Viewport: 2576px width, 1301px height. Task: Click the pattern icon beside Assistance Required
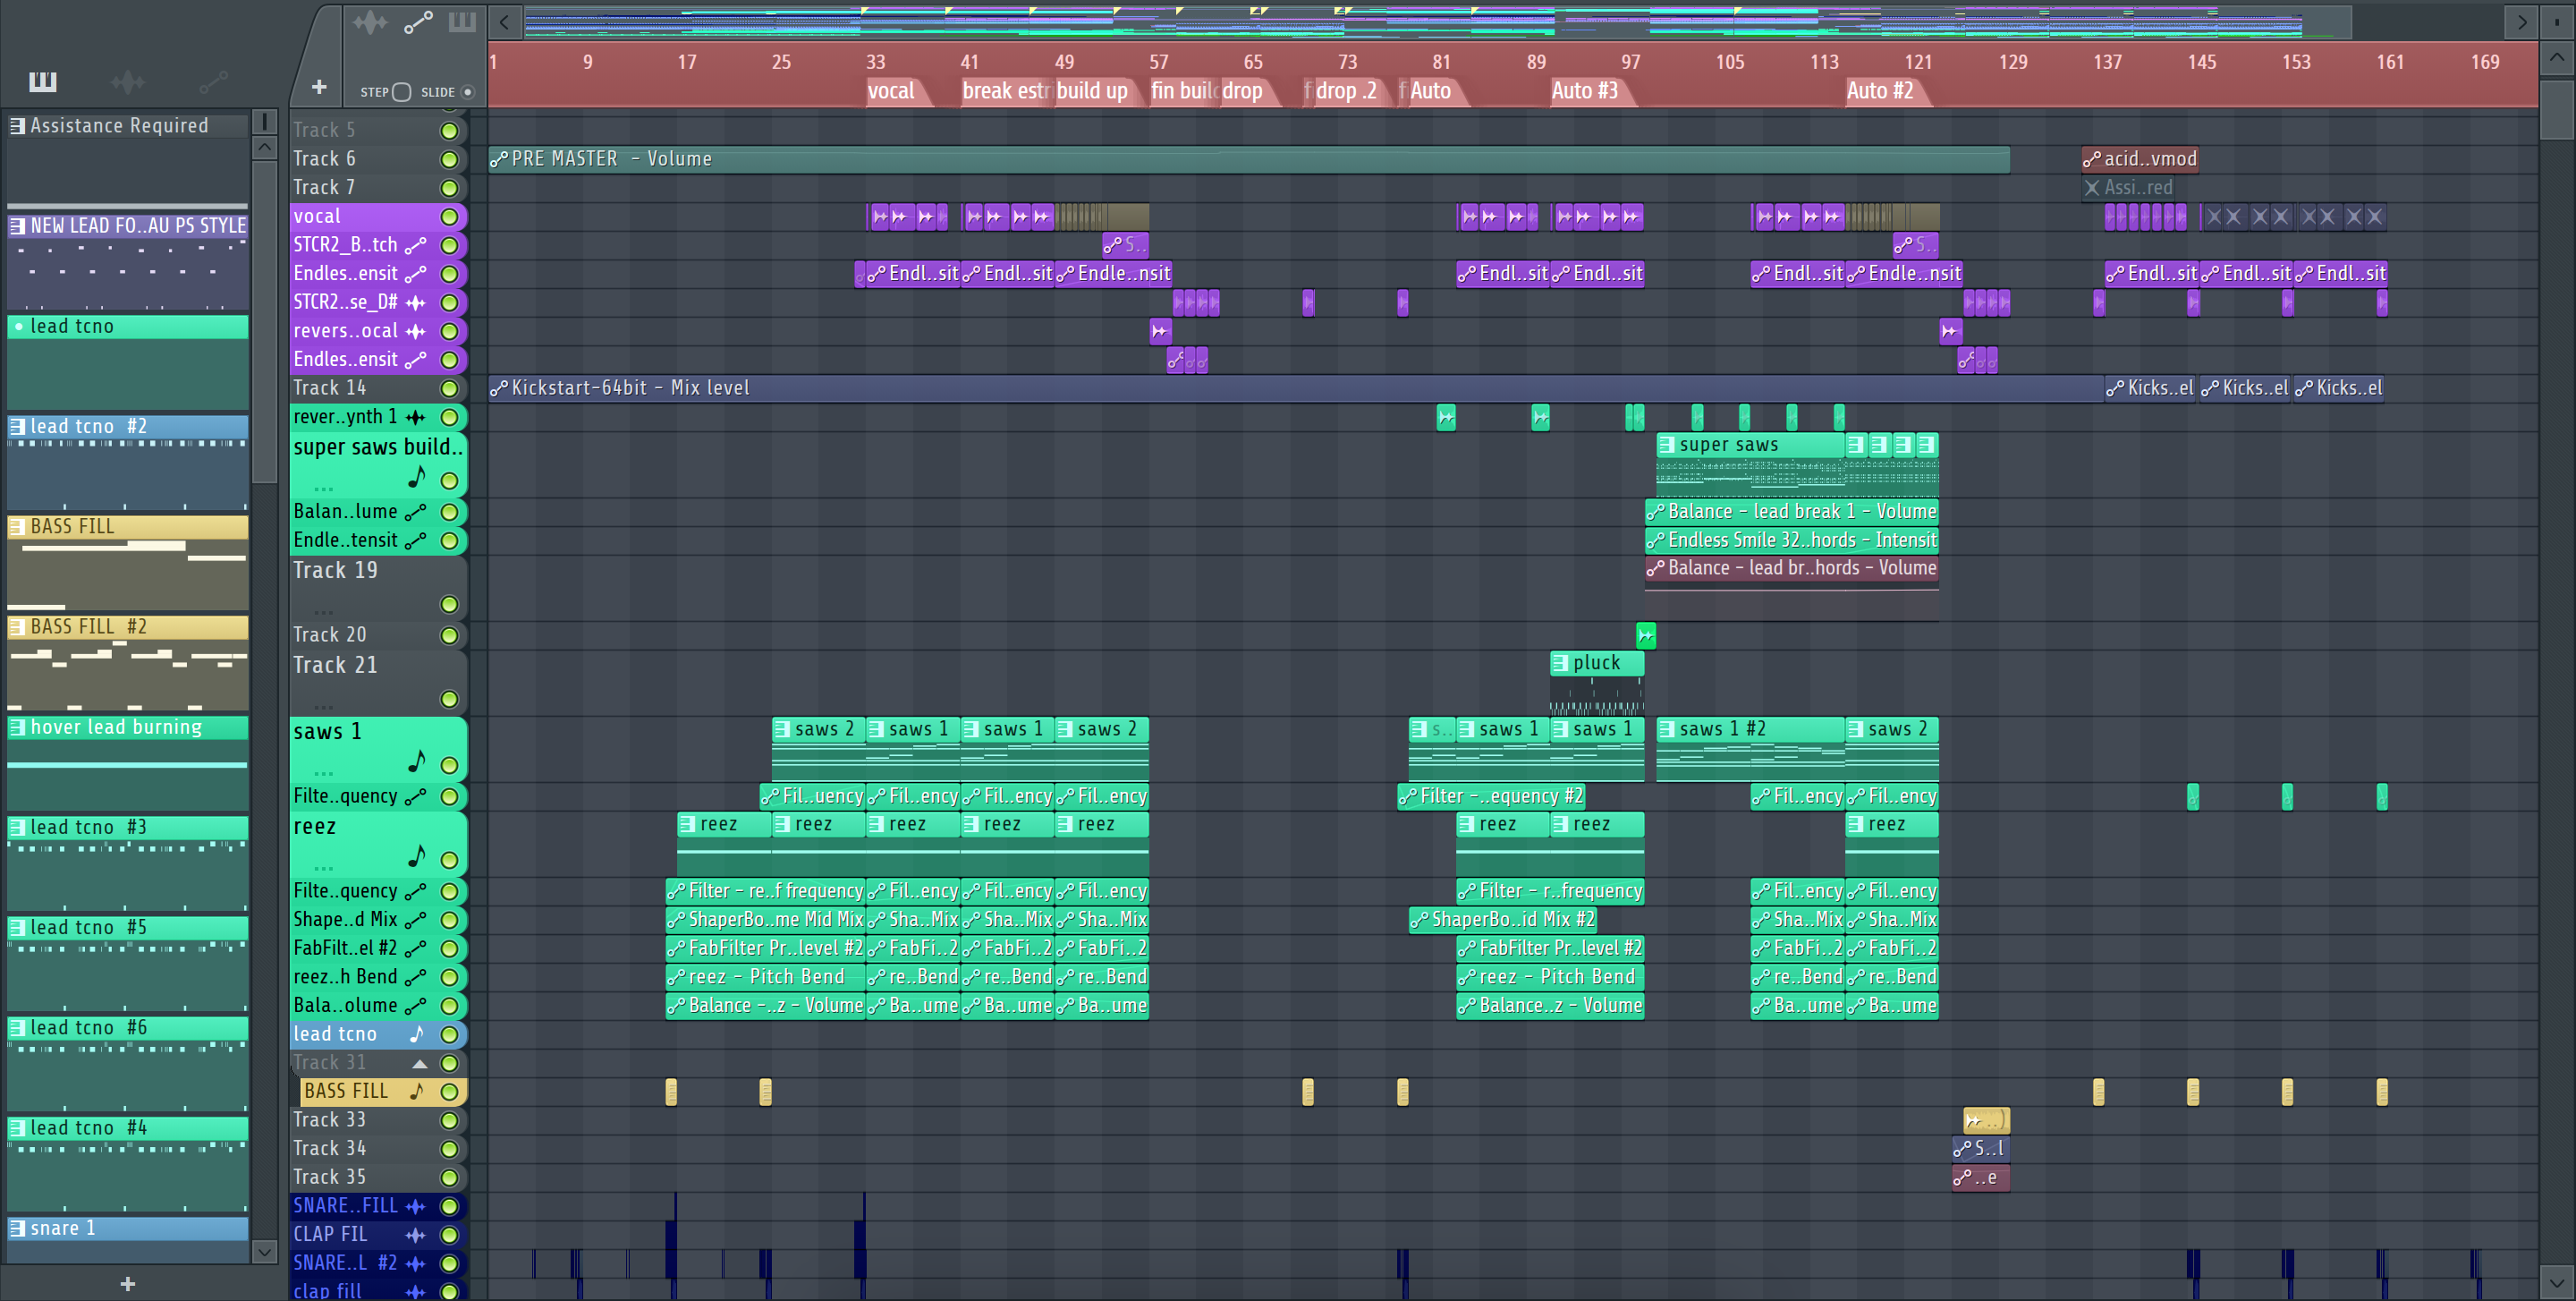point(17,125)
